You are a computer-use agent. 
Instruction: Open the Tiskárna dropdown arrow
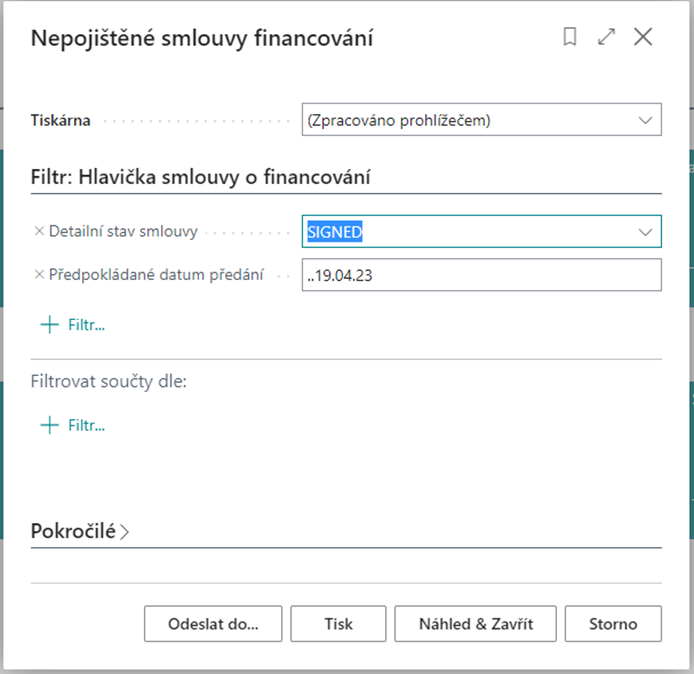pyautogui.click(x=645, y=120)
